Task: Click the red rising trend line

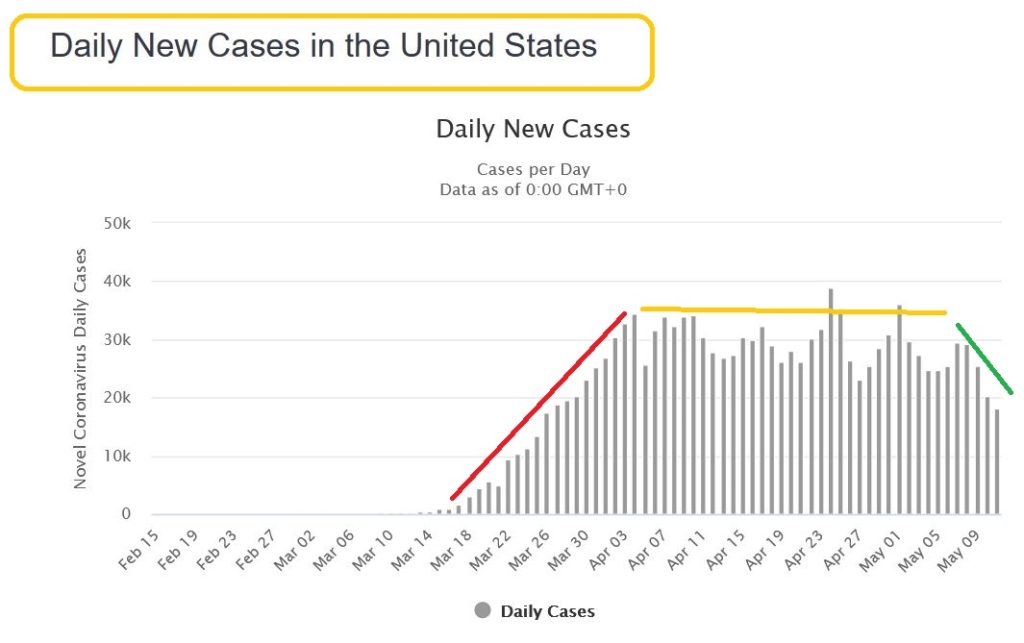Action: (x=538, y=406)
